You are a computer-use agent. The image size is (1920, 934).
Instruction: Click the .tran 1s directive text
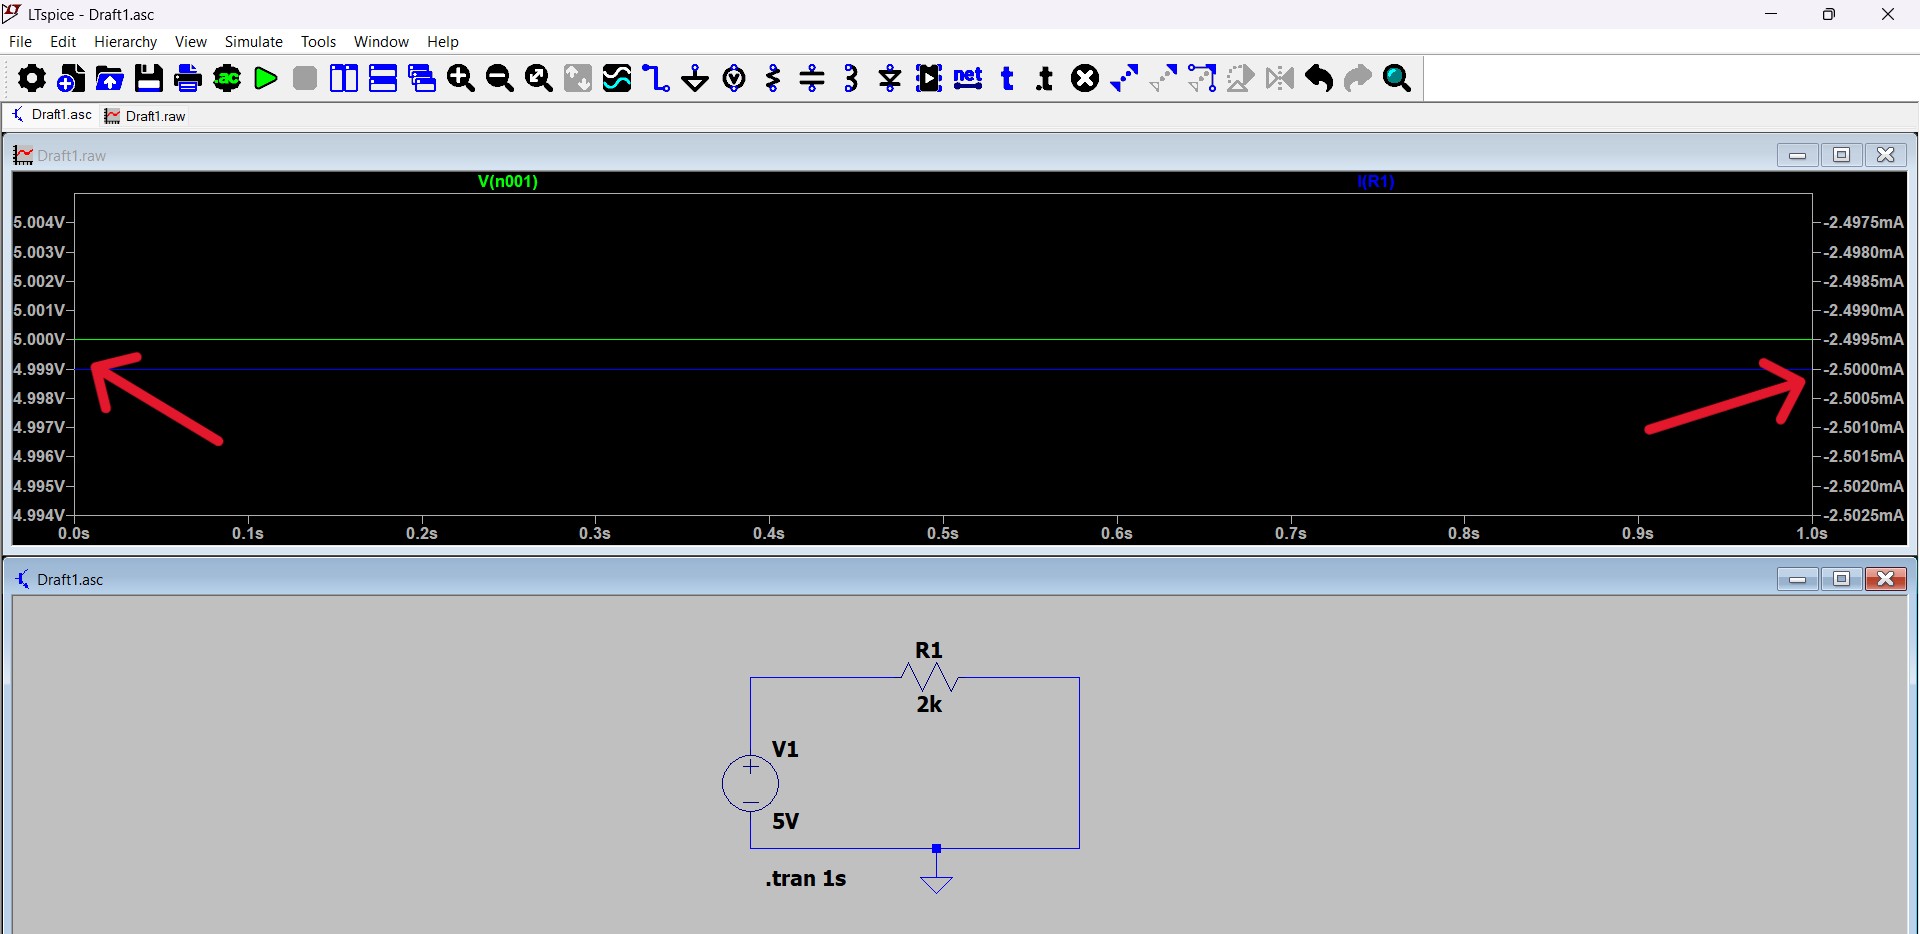(805, 878)
